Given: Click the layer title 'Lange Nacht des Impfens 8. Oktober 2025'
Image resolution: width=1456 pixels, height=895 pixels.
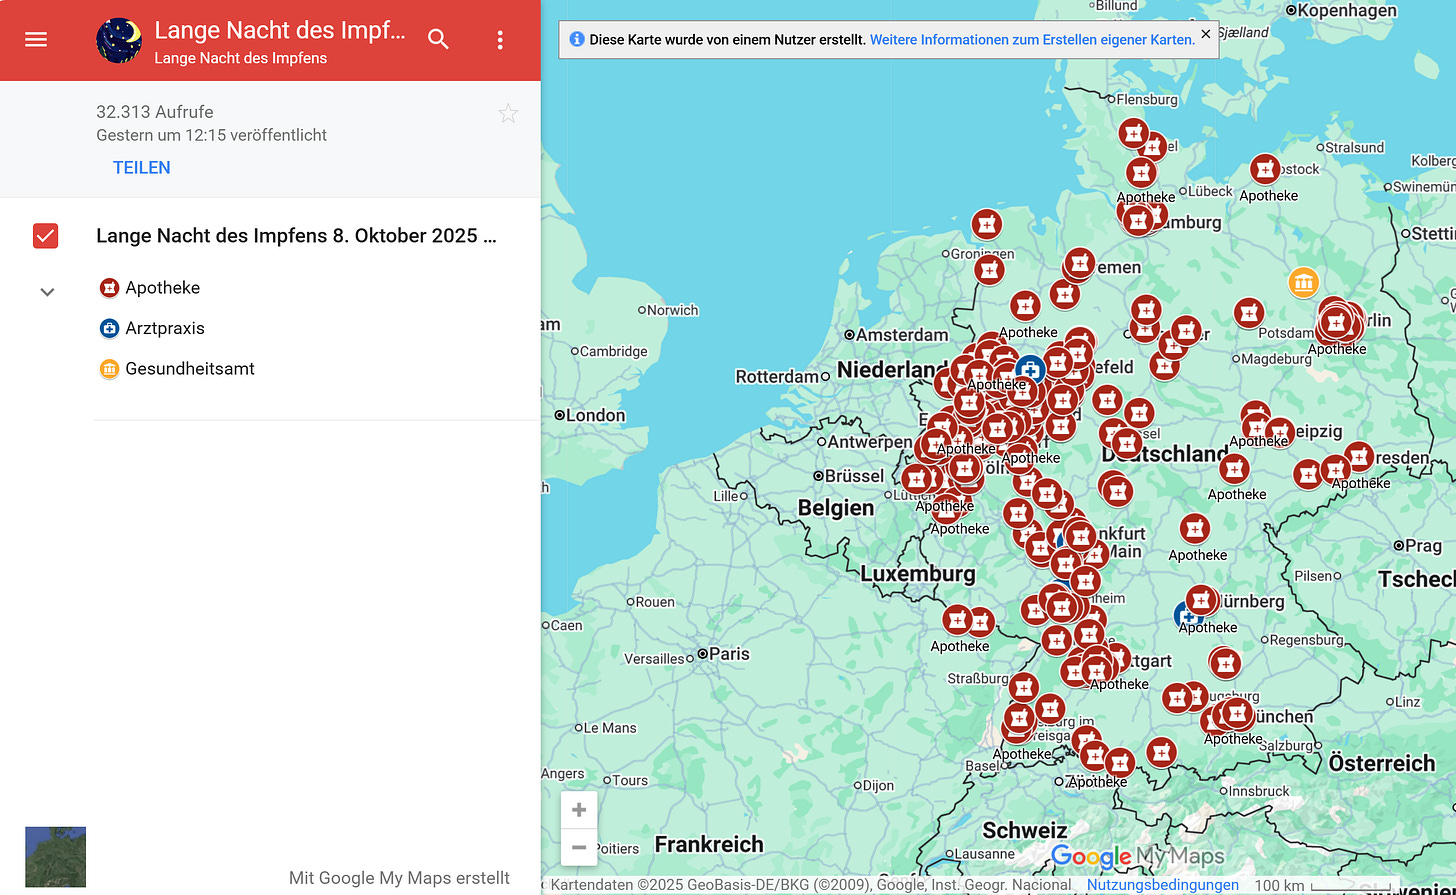Looking at the screenshot, I should pyautogui.click(x=297, y=236).
